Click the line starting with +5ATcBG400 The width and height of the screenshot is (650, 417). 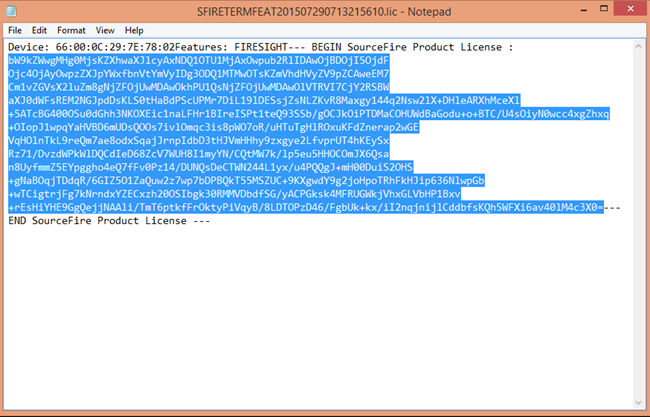point(309,114)
